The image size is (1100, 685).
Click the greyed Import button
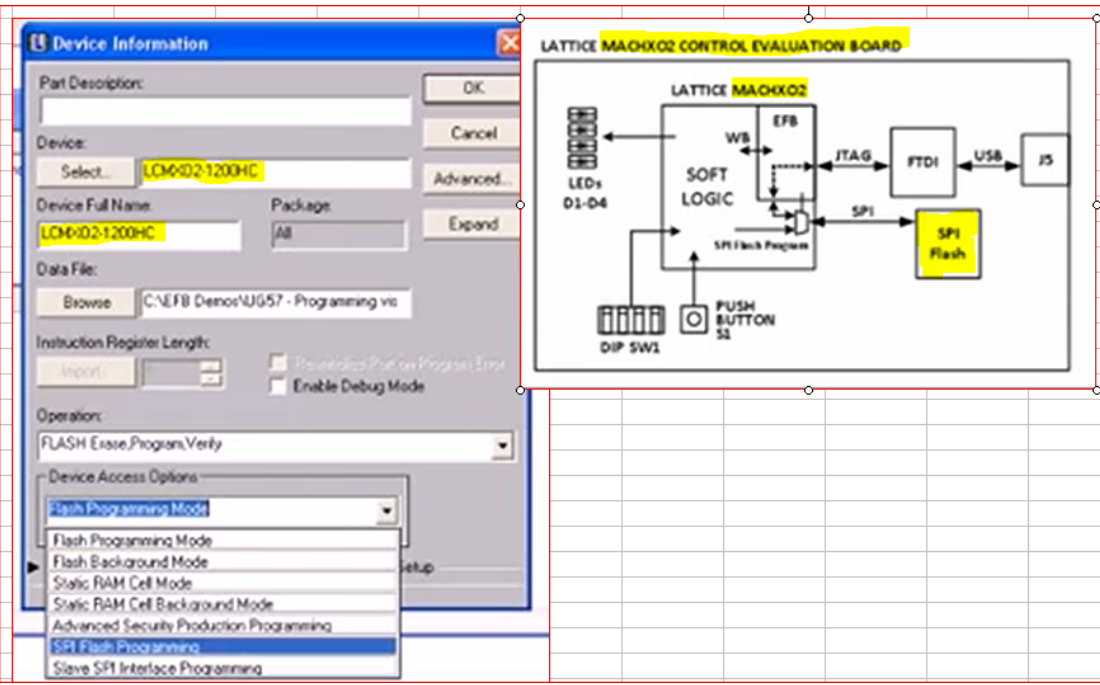pyautogui.click(x=86, y=372)
